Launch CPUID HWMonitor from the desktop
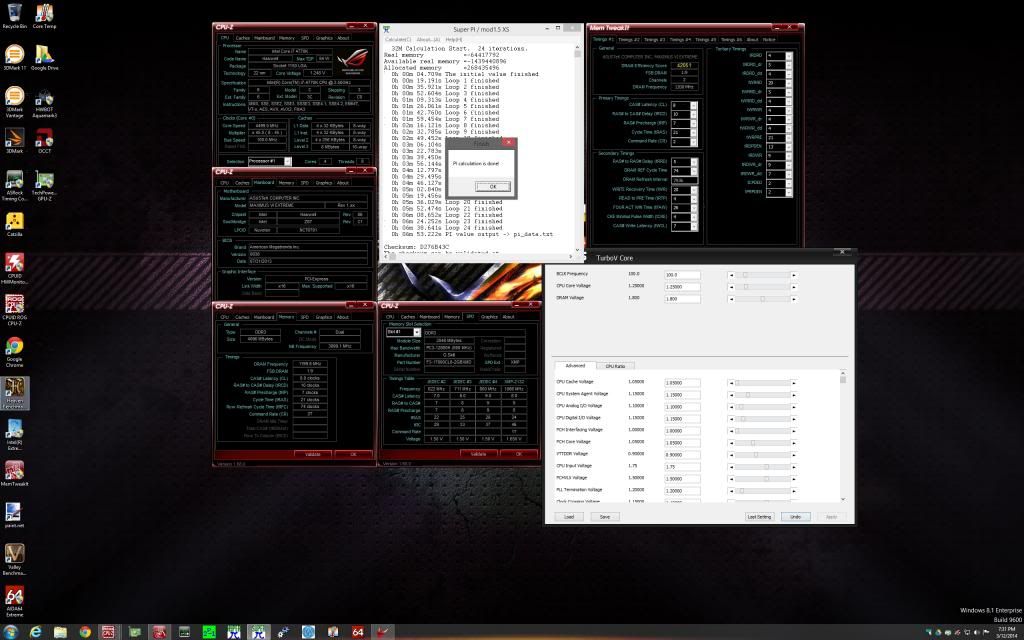Image resolution: width=1024 pixels, height=640 pixels. 14,269
